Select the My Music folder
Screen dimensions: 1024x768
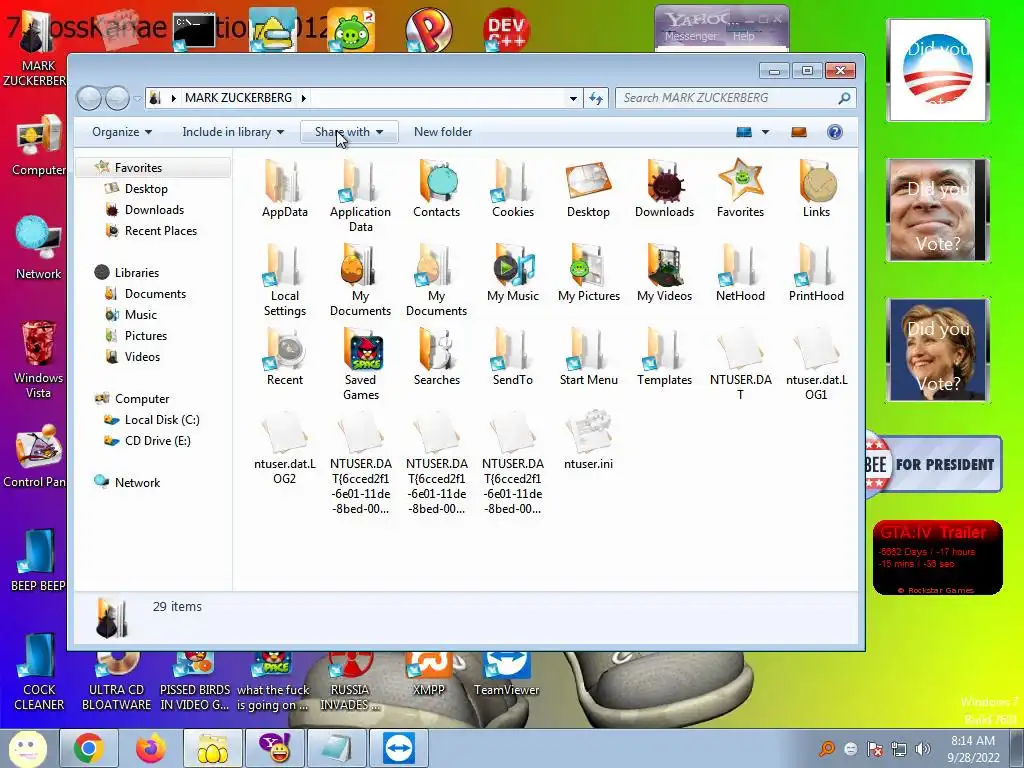513,273
